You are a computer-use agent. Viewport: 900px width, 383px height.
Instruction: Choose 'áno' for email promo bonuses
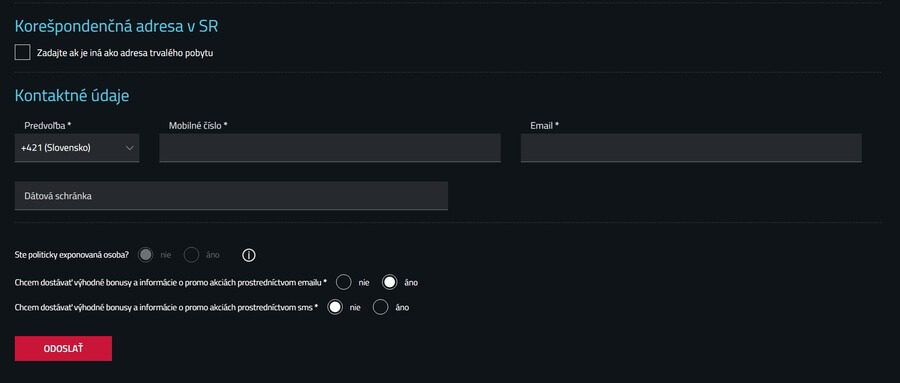390,283
